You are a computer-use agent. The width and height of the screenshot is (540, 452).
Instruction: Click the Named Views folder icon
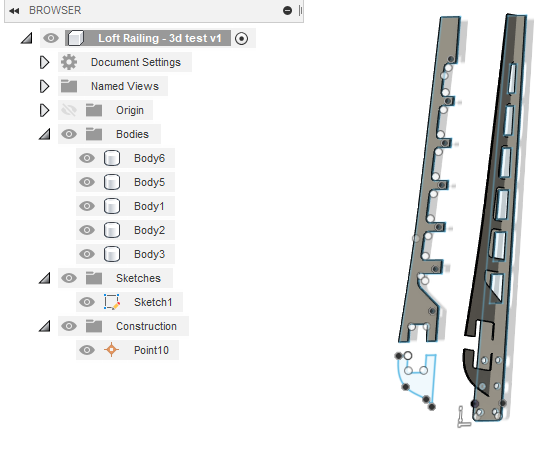point(69,86)
